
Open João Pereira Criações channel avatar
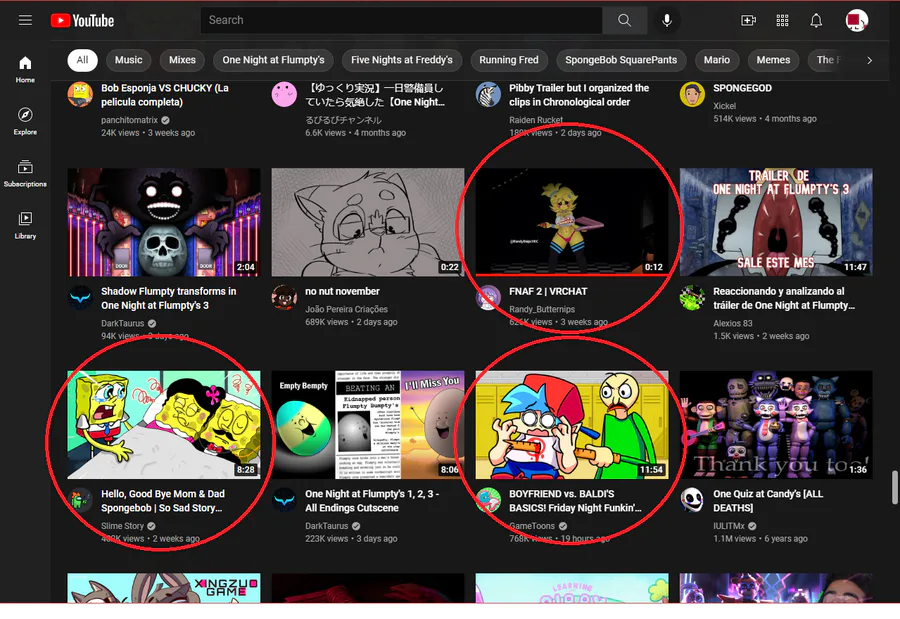284,297
